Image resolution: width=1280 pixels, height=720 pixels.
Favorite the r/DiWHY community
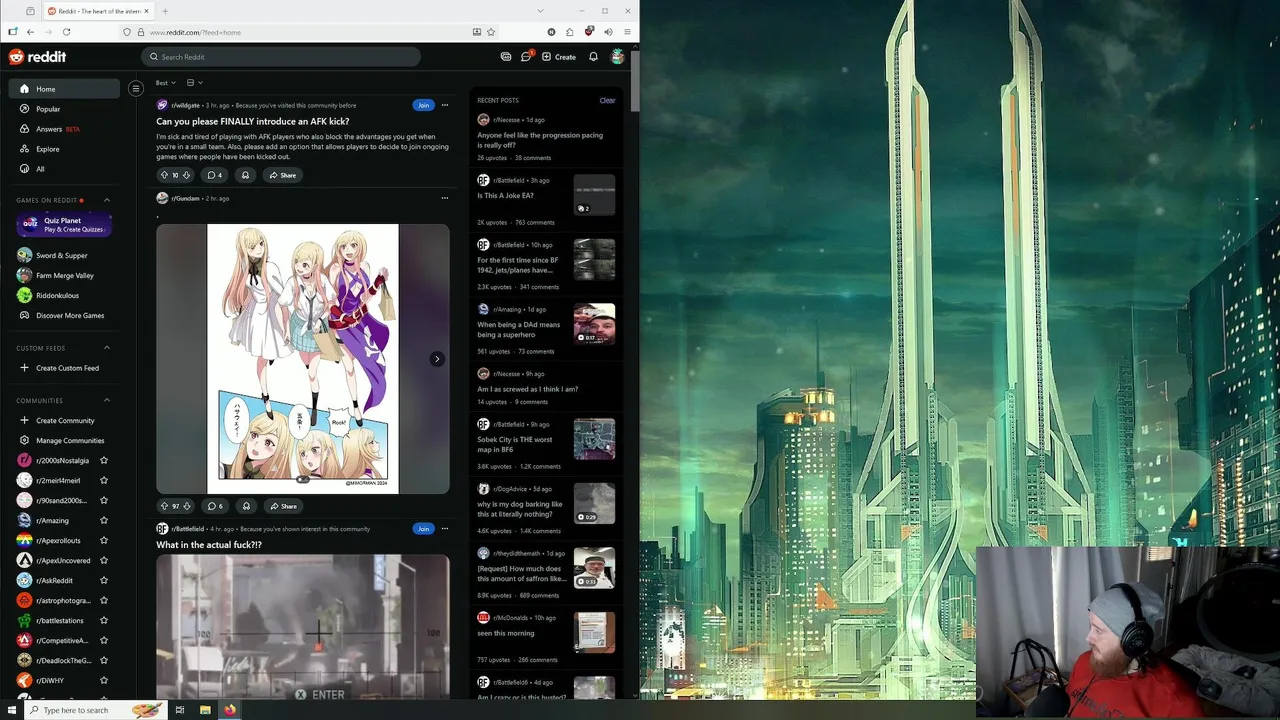(x=104, y=681)
